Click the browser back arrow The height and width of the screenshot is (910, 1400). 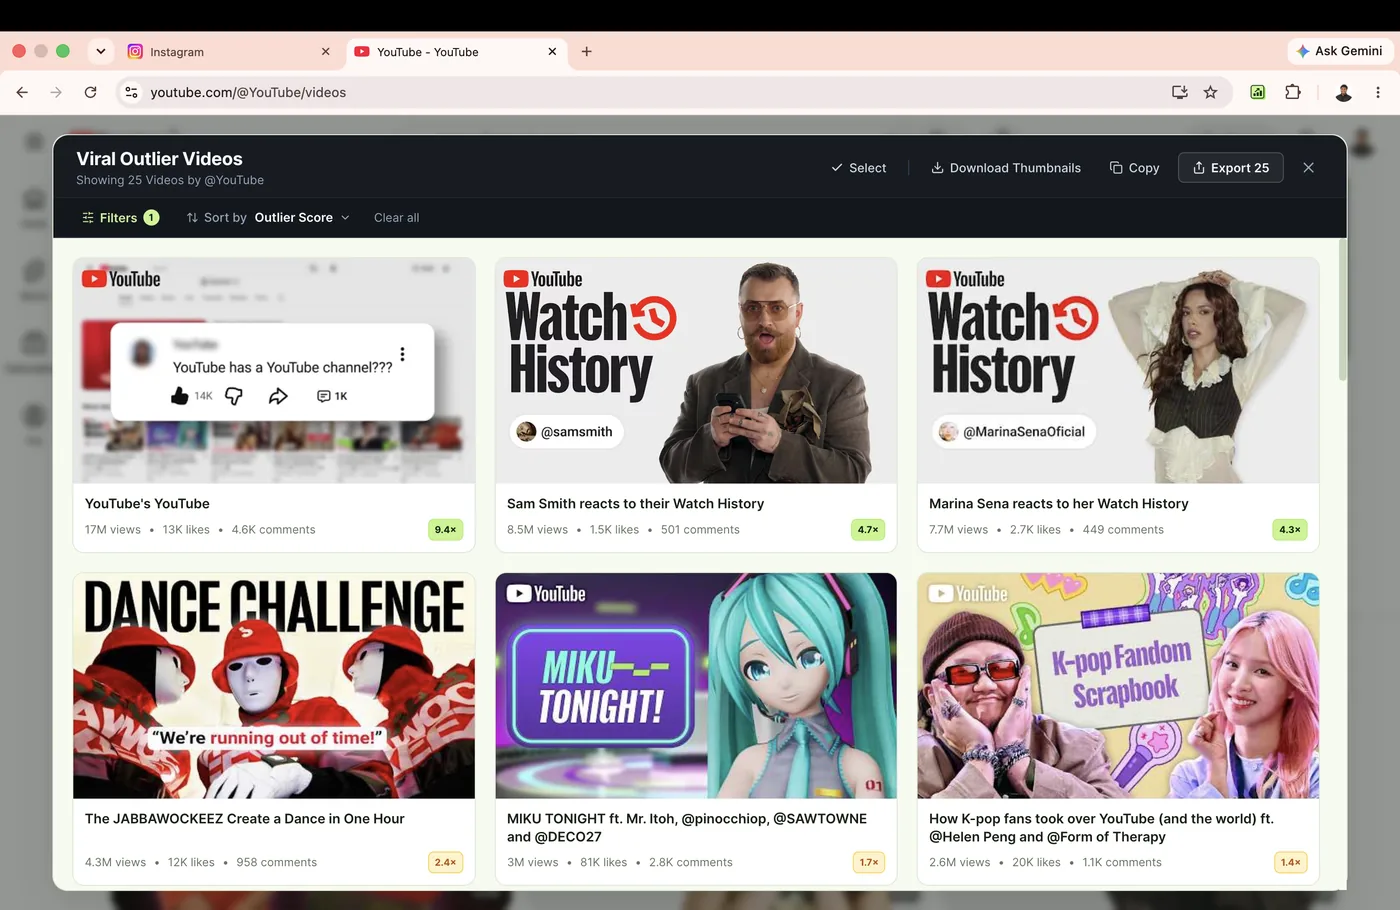click(22, 92)
